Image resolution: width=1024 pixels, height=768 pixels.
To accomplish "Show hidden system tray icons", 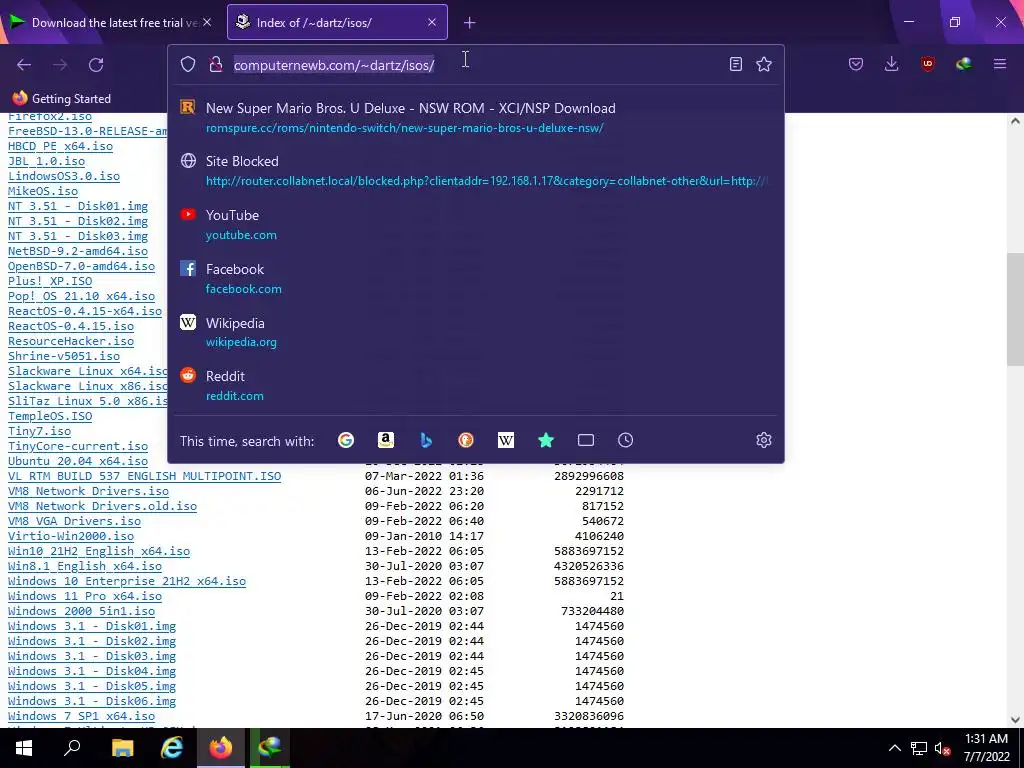I will pyautogui.click(x=895, y=748).
